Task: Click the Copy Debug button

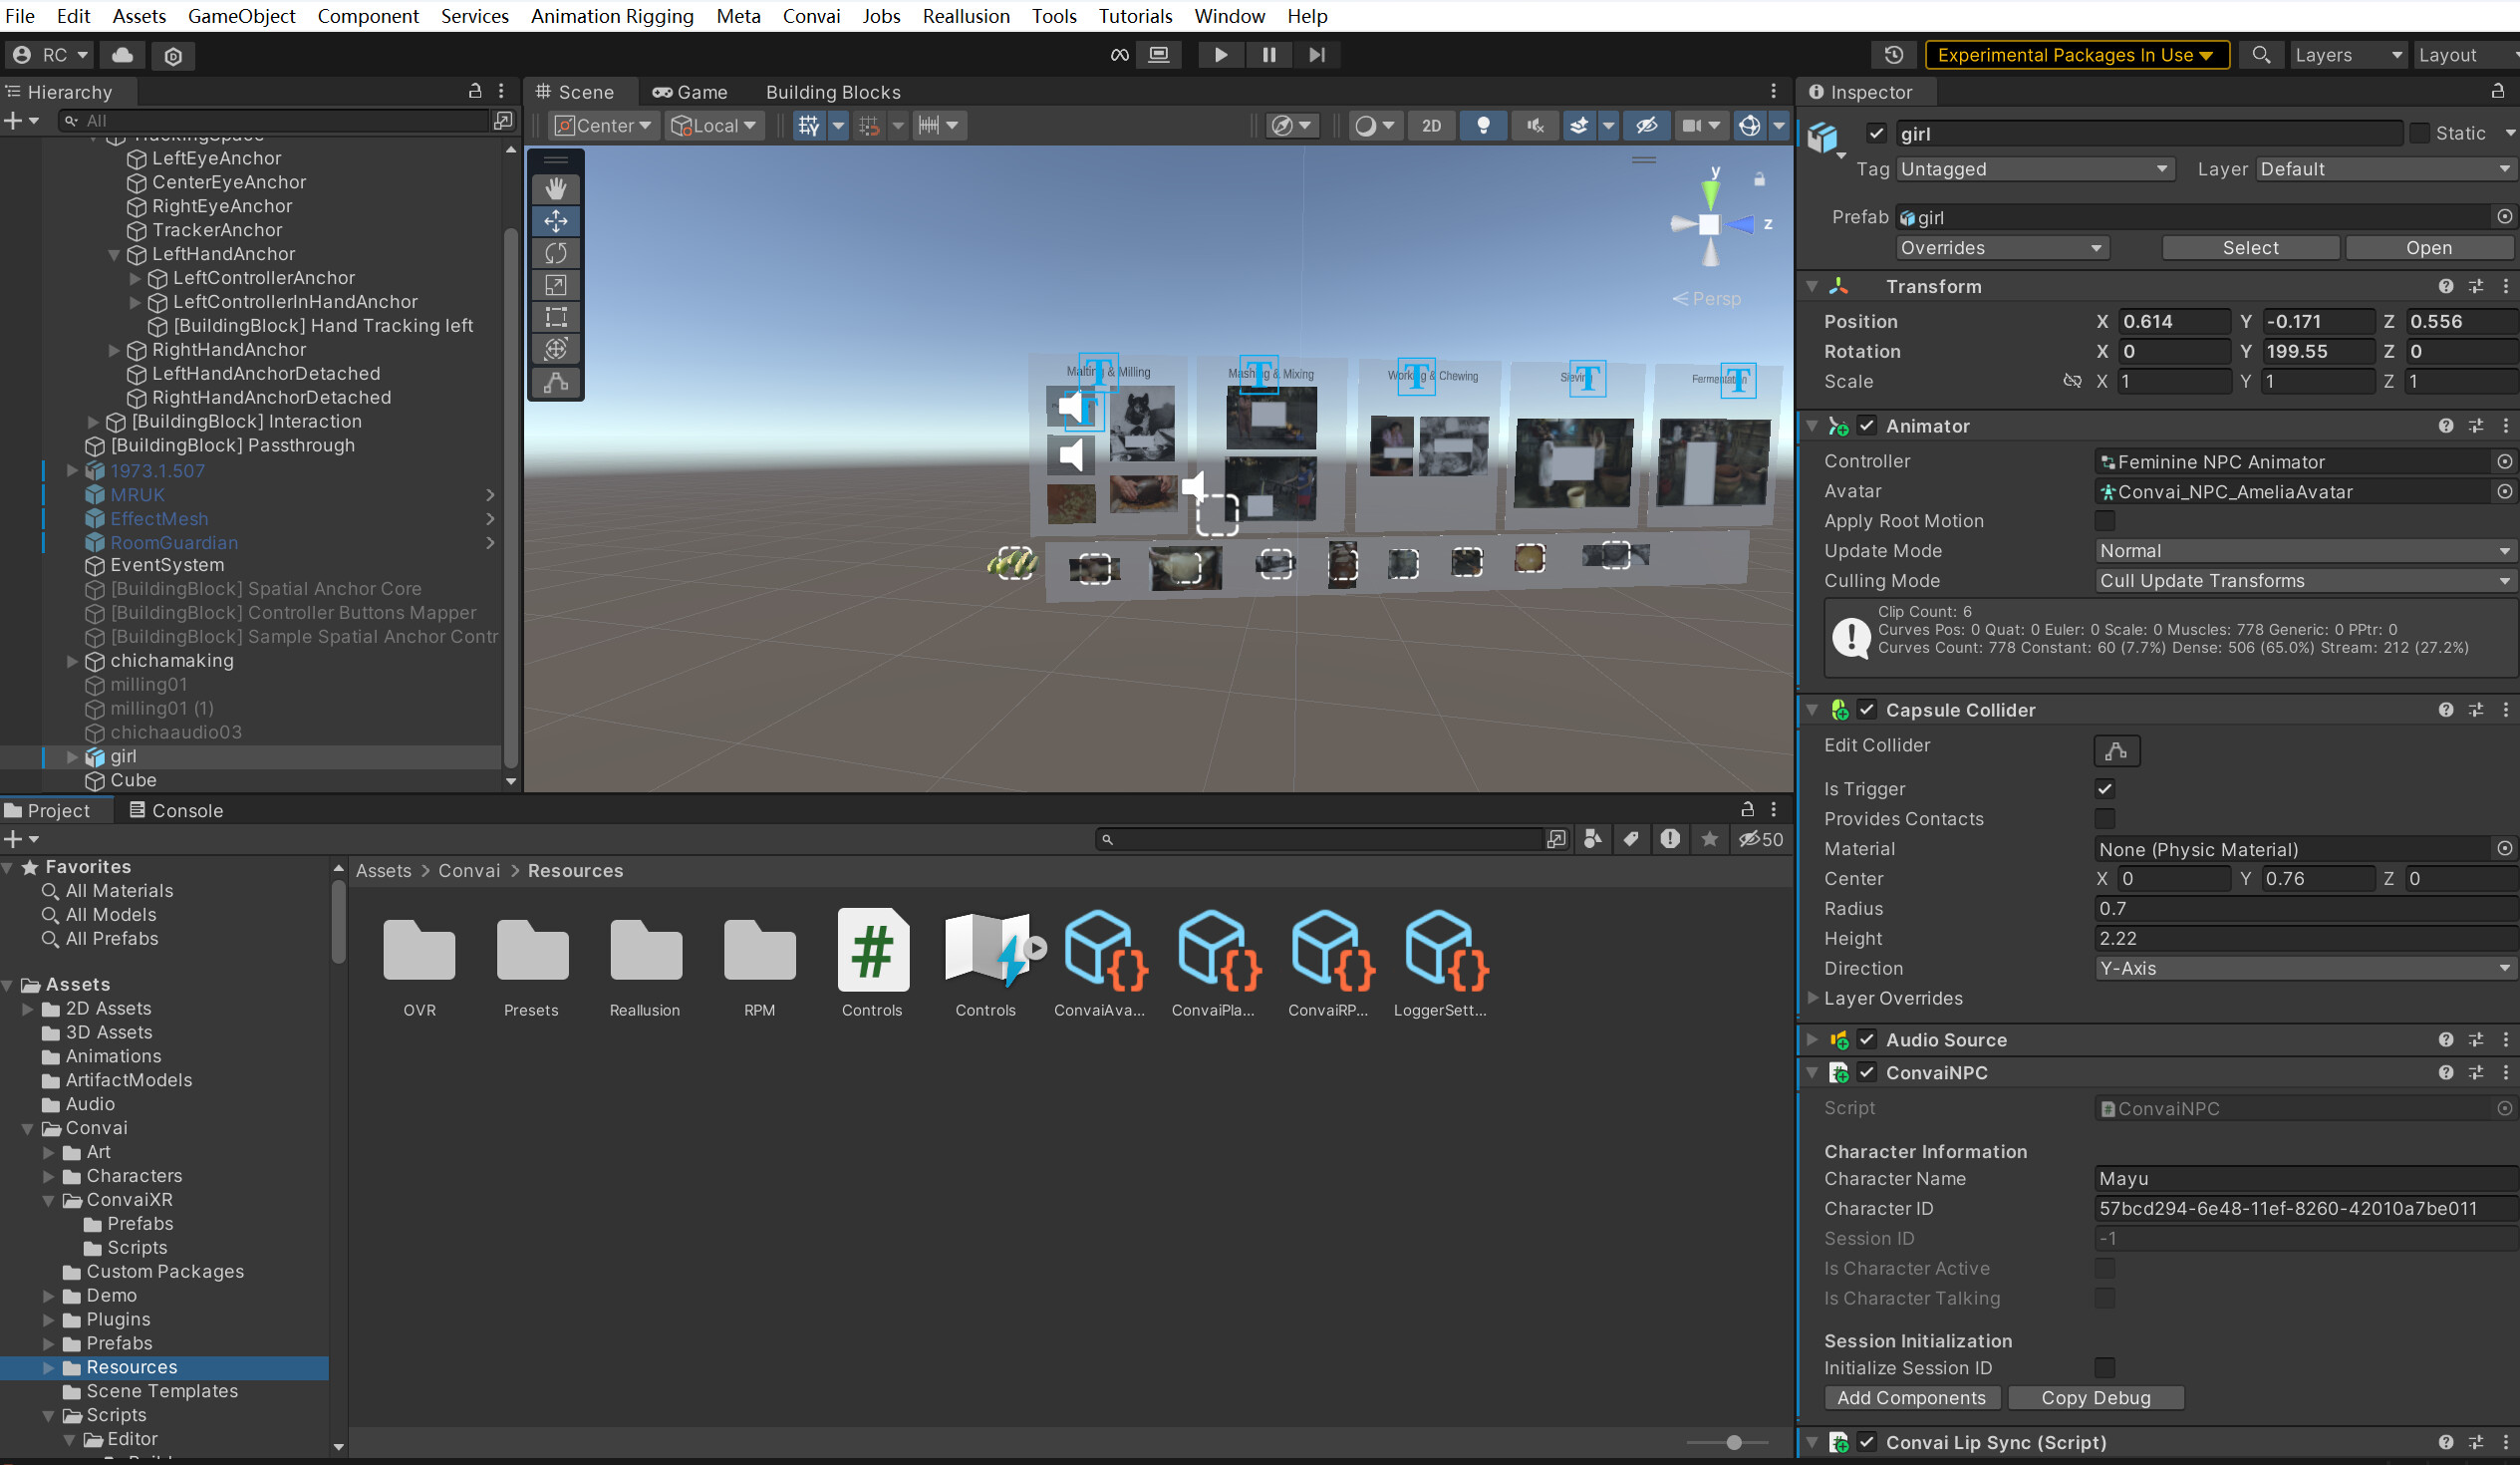Action: point(2095,1398)
